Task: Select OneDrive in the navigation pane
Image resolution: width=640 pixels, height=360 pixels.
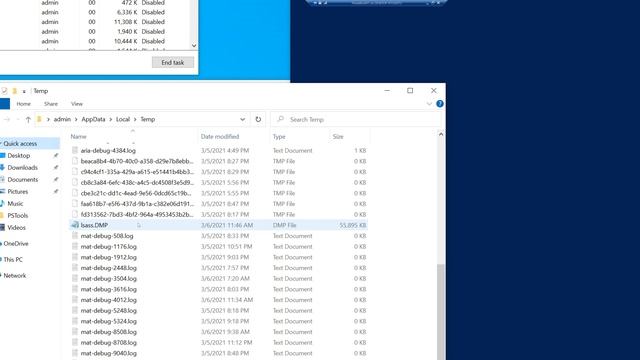Action: pyautogui.click(x=16, y=243)
